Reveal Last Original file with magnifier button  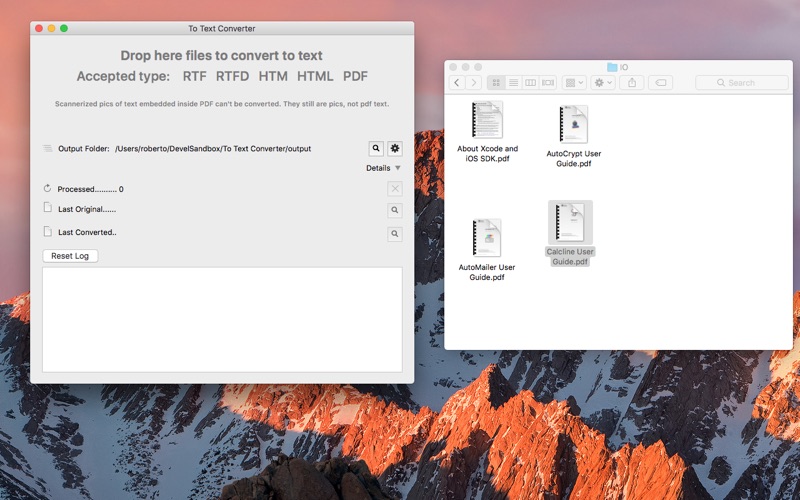395,210
